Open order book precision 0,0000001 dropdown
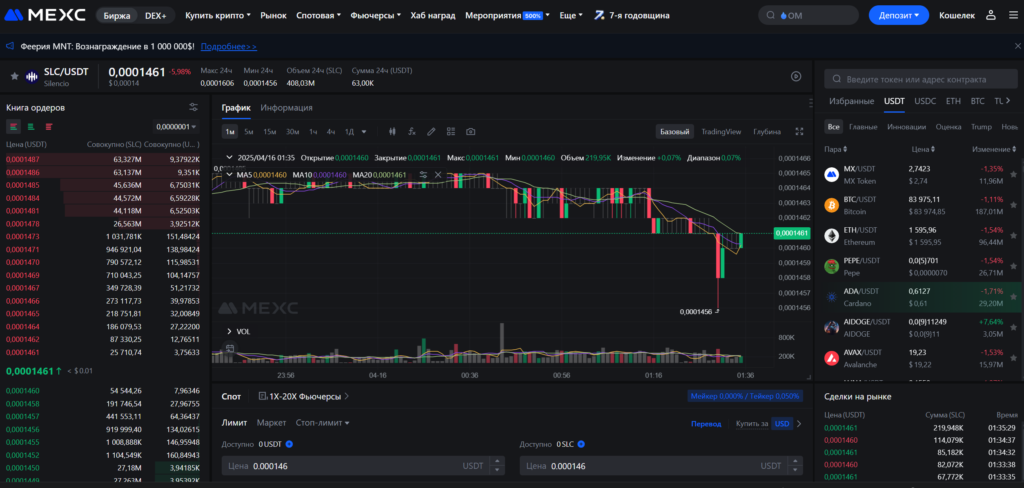1024x488 pixels. pos(177,126)
